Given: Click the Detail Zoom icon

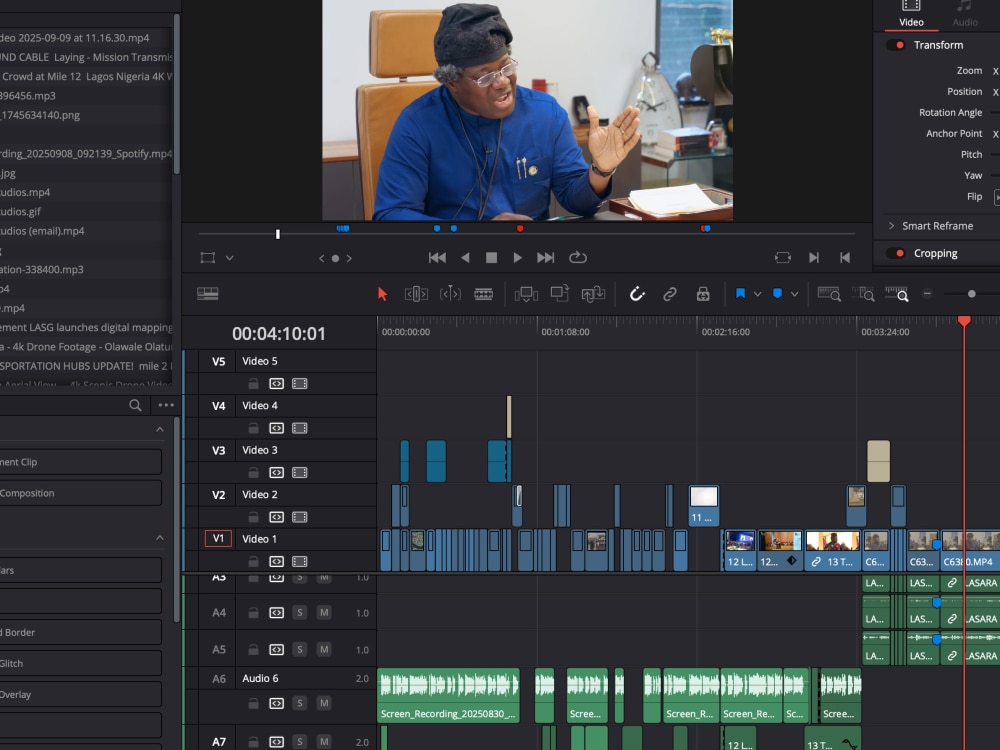Looking at the screenshot, I should click(x=863, y=294).
